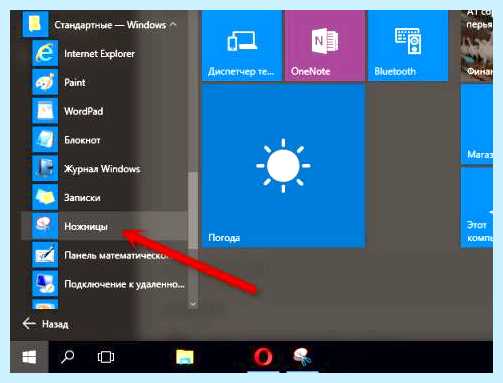This screenshot has width=503, height=383.
Task: Click the Стандартные — Windows folder icon
Action: (x=35, y=24)
